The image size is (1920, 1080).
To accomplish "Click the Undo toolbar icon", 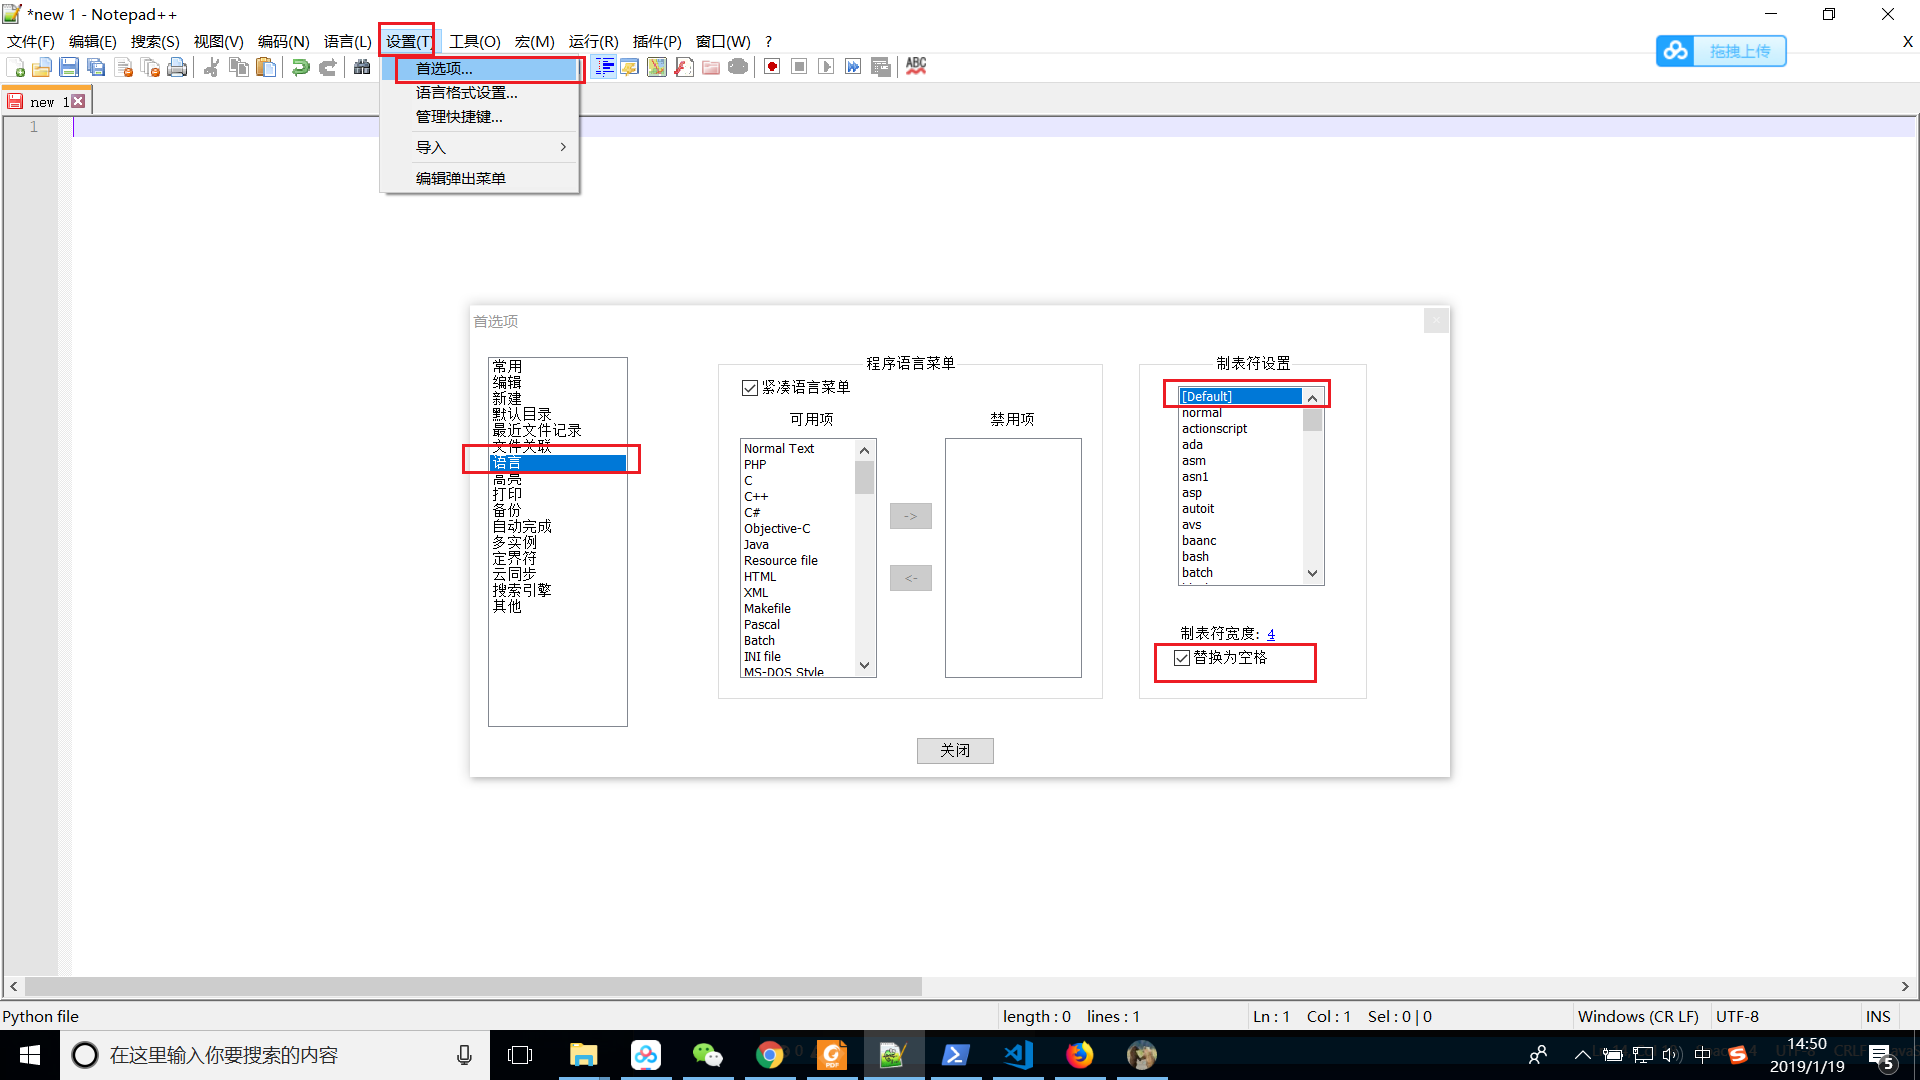I will (300, 67).
